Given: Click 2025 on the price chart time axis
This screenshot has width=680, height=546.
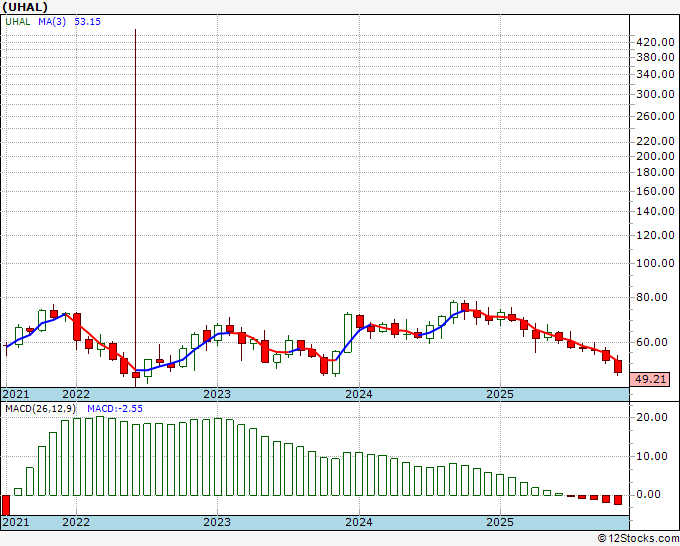Looking at the screenshot, I should pos(500,394).
